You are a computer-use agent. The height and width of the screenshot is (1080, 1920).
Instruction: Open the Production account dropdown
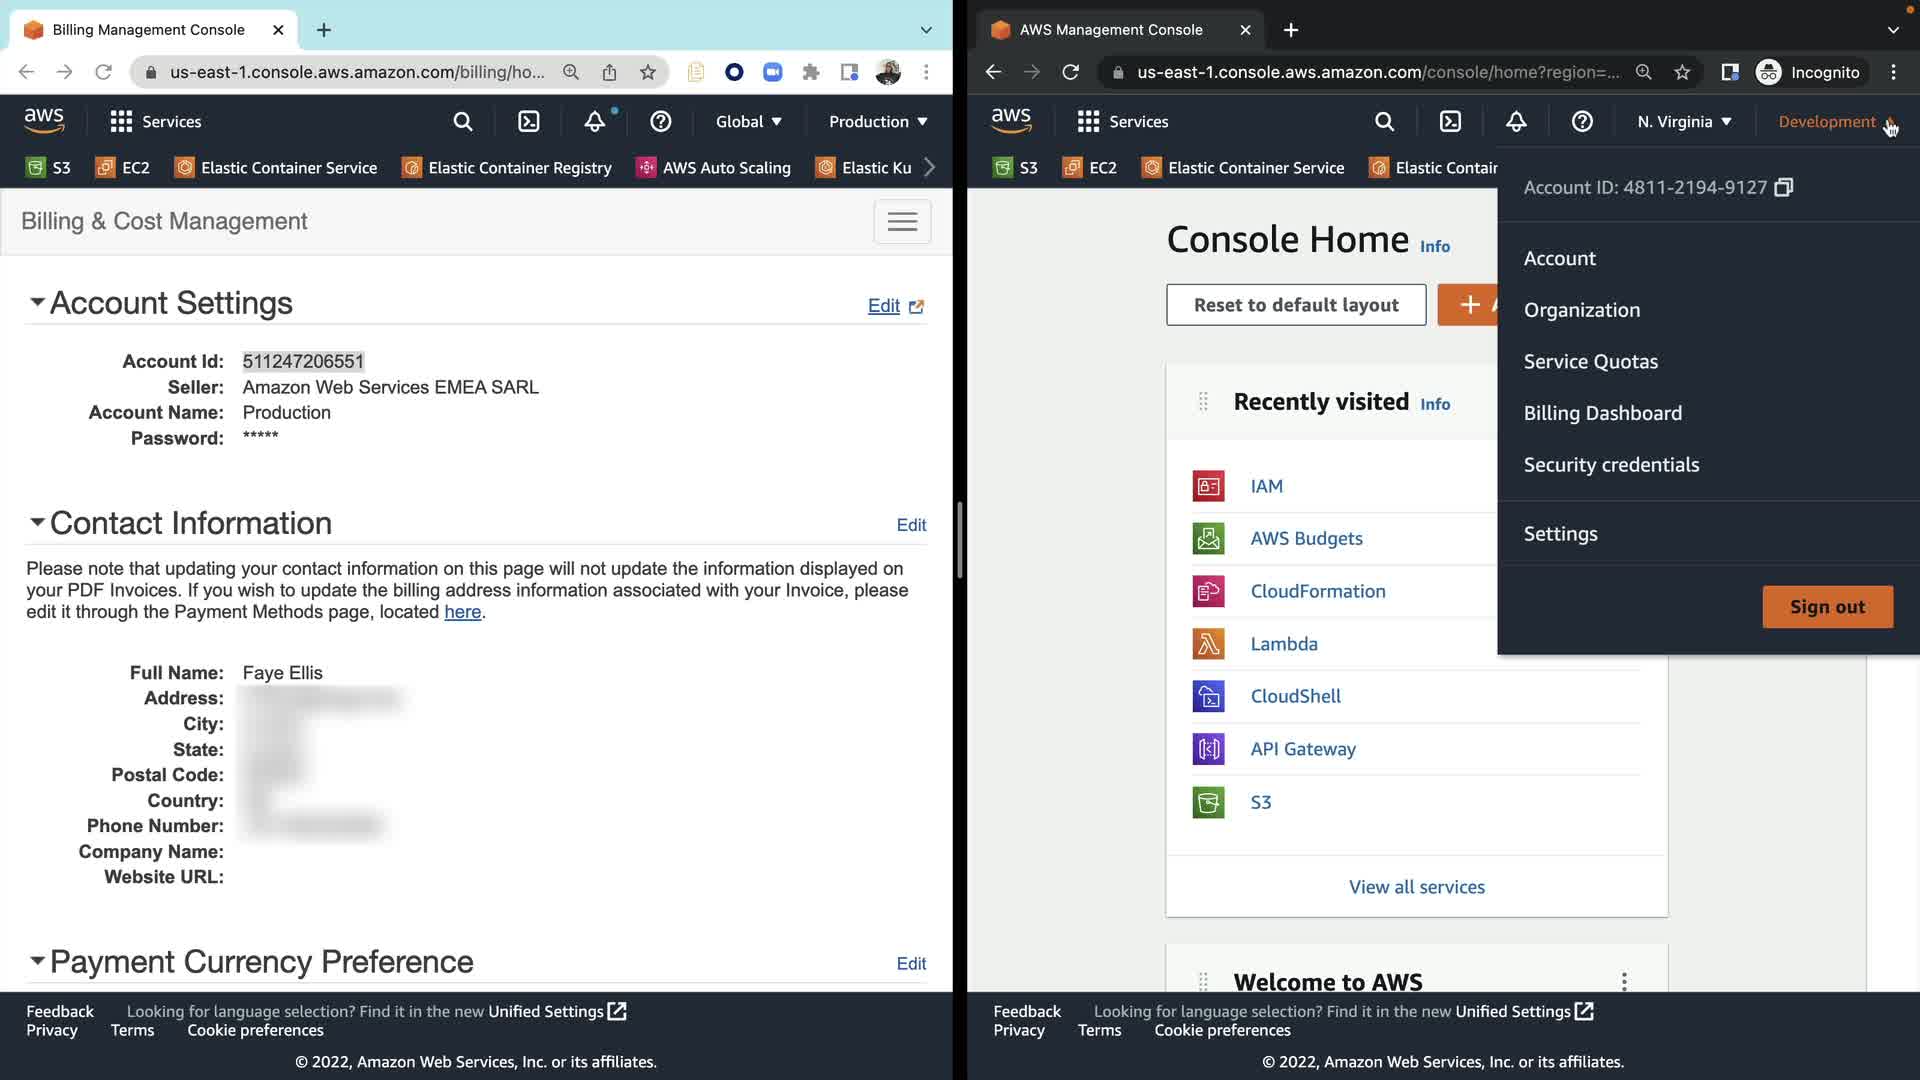point(877,122)
